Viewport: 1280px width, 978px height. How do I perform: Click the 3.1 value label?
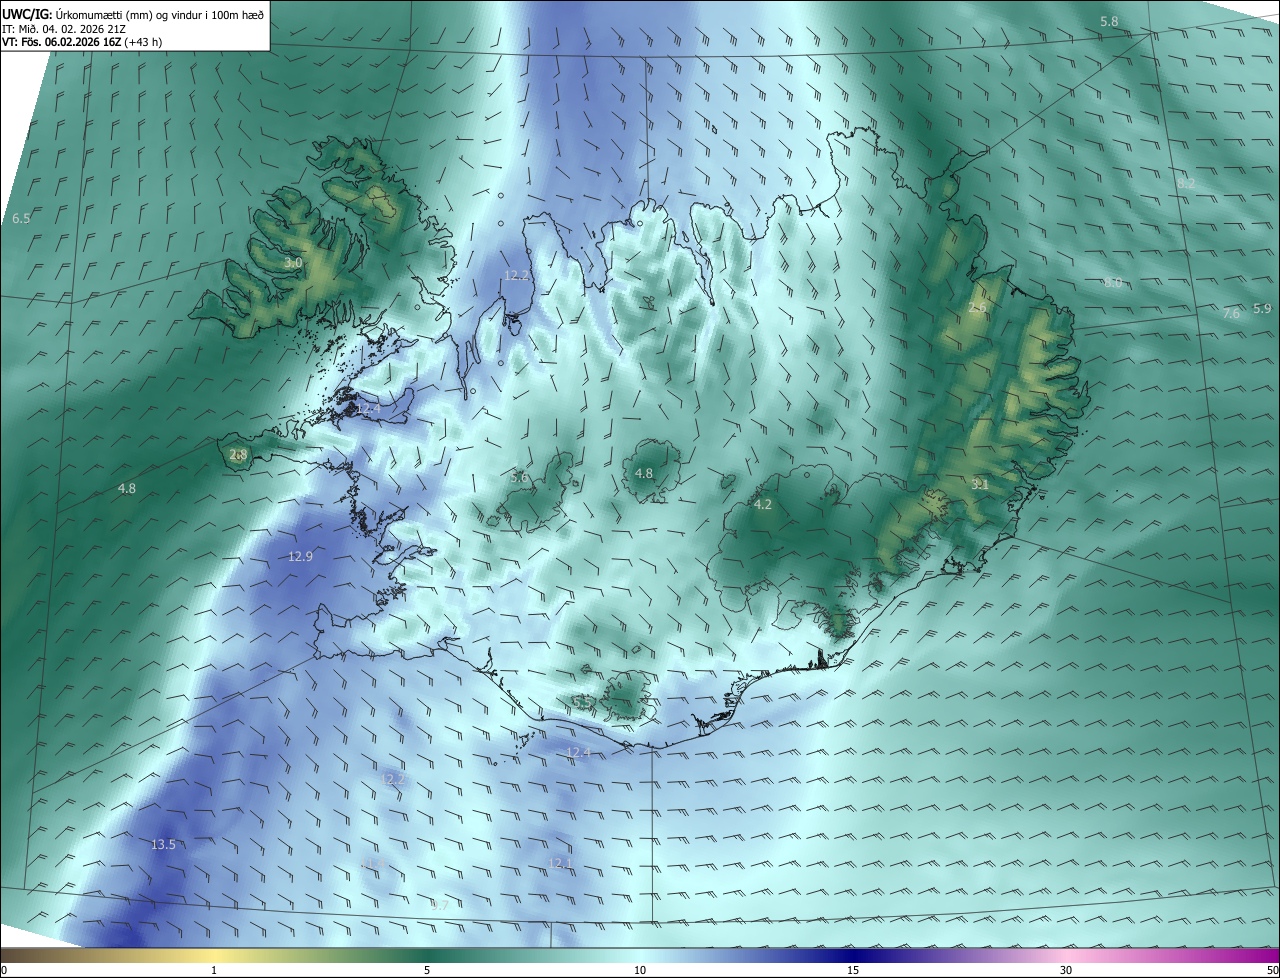[x=980, y=484]
